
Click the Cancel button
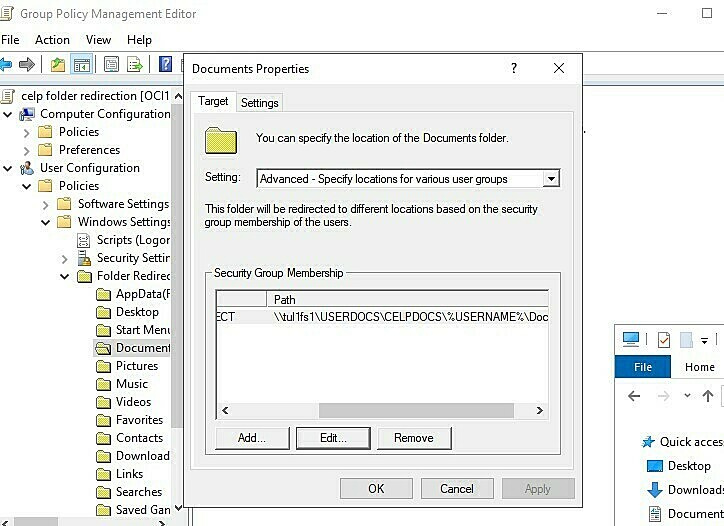coord(457,489)
